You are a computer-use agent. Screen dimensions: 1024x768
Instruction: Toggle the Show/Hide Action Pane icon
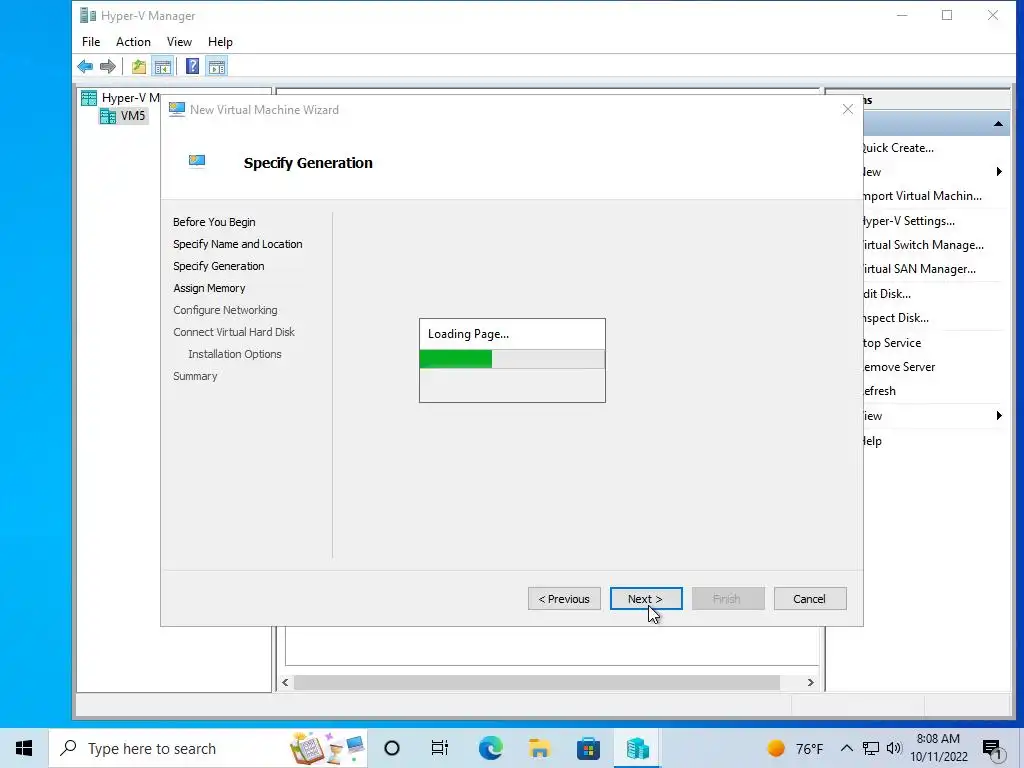(x=217, y=66)
